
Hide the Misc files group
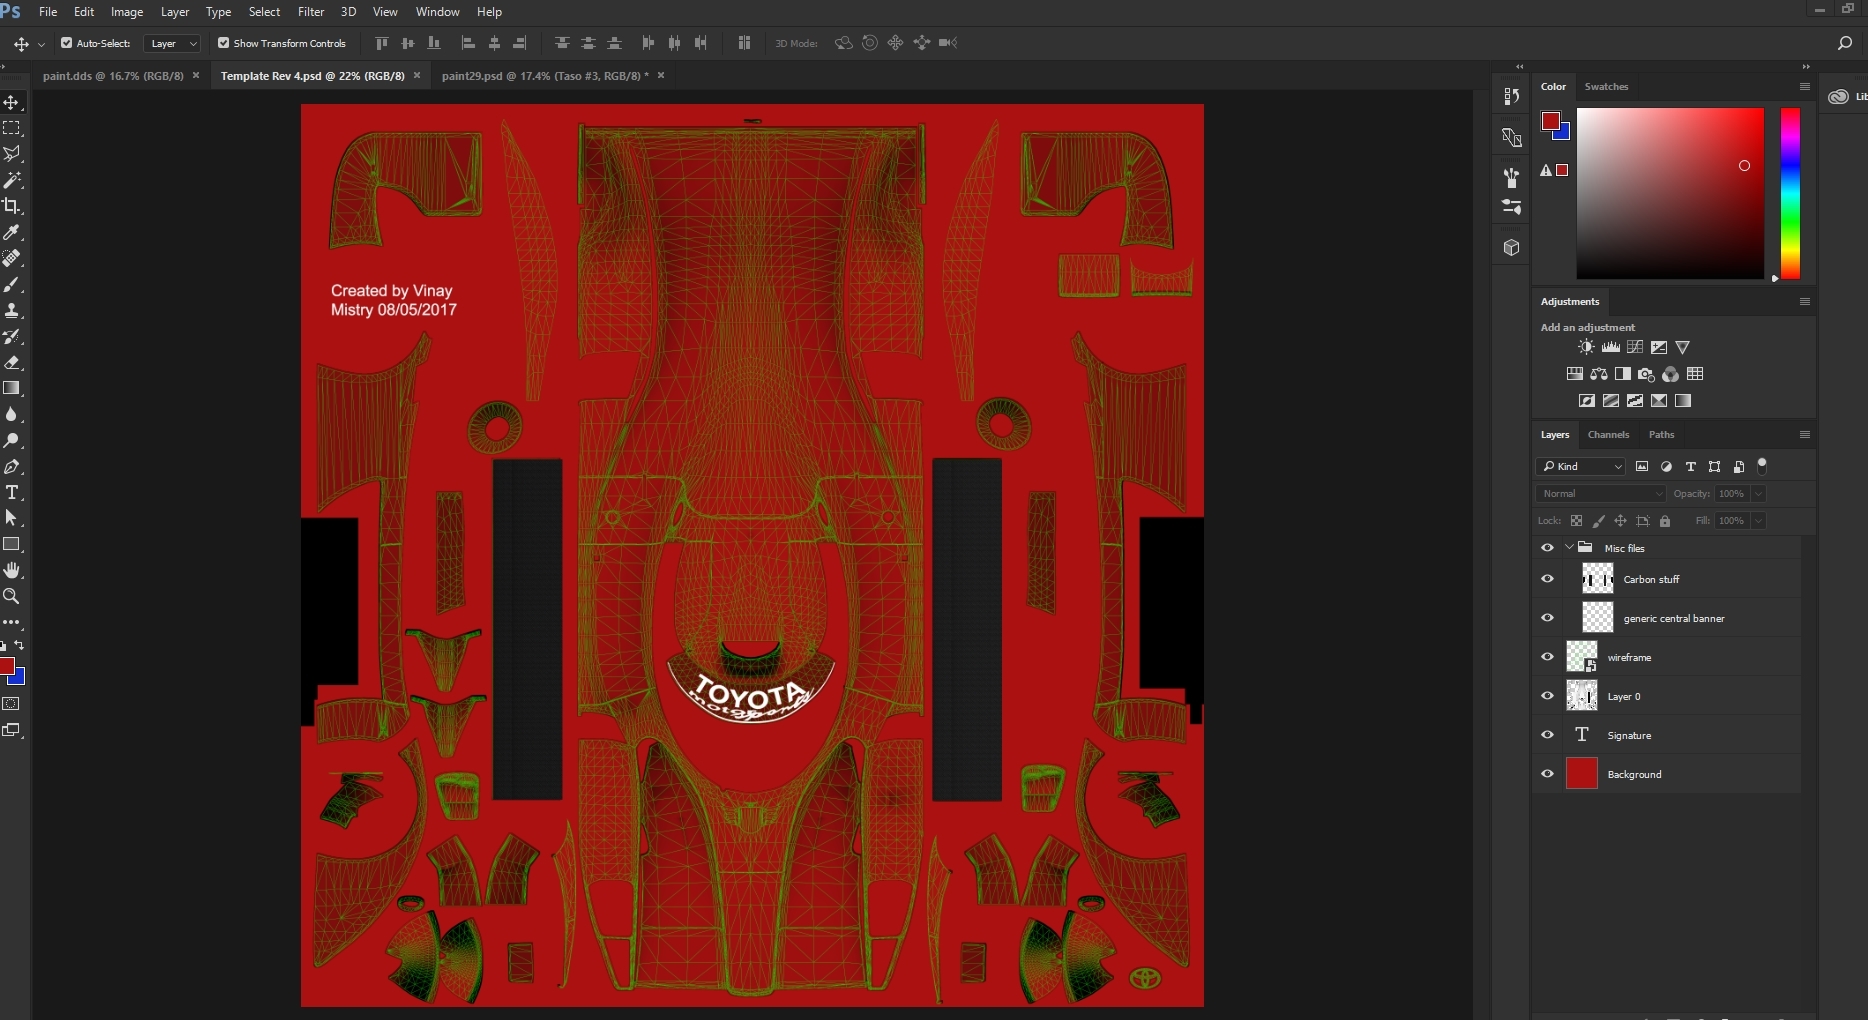tap(1547, 548)
